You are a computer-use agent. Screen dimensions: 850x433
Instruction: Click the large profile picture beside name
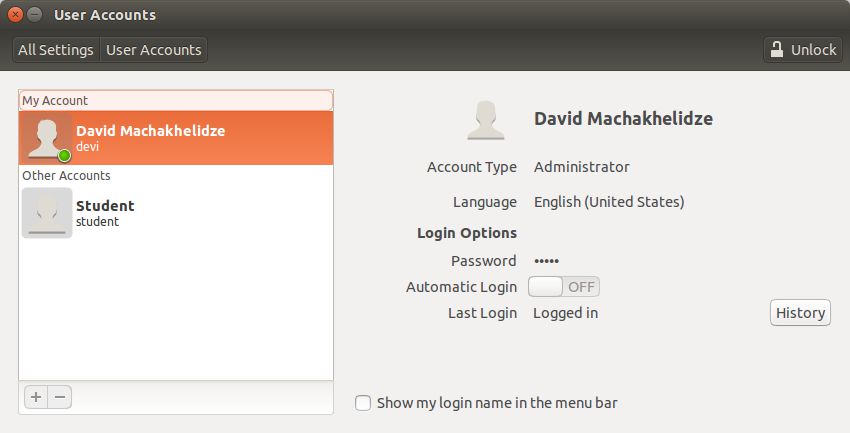486,120
